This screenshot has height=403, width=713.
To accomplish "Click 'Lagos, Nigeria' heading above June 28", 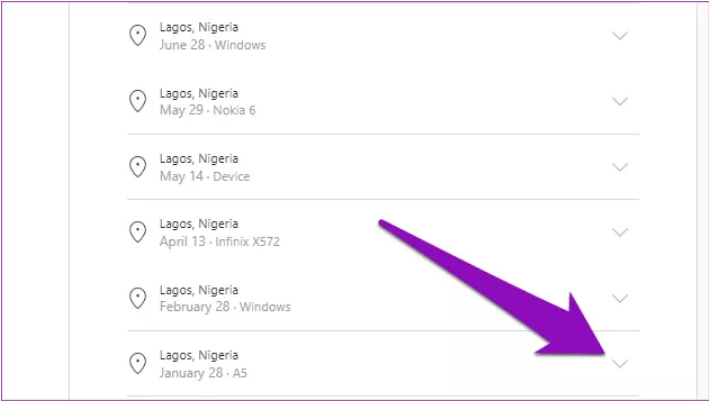I will click(x=199, y=28).
